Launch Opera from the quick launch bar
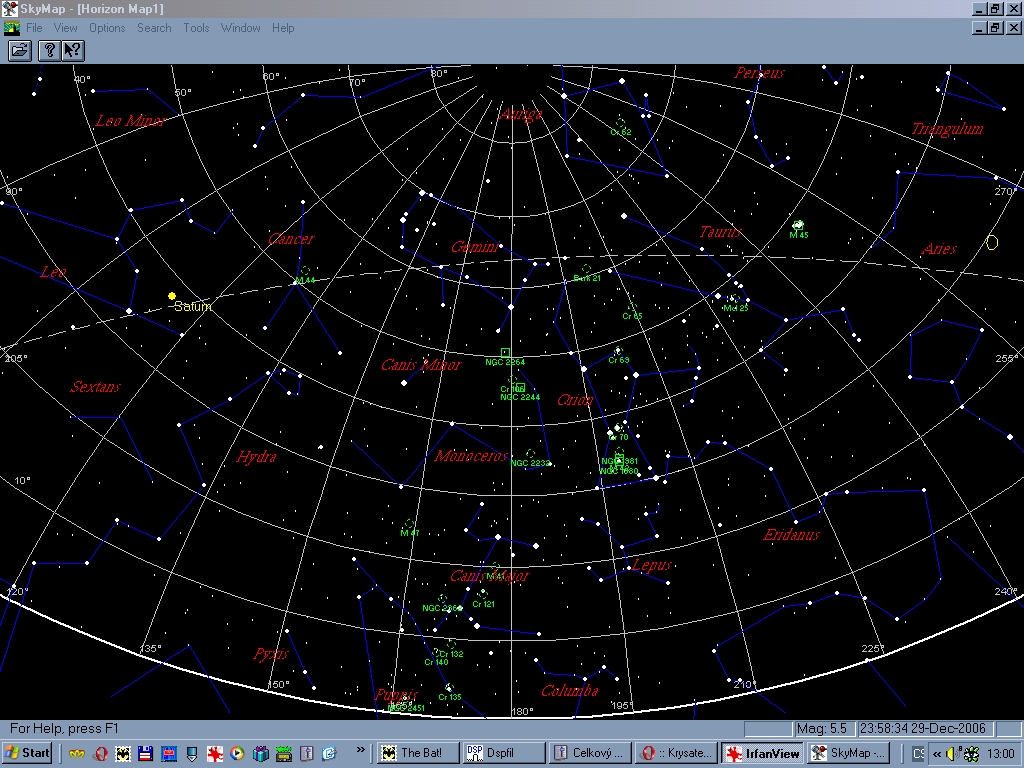This screenshot has width=1024, height=768. pyautogui.click(x=100, y=754)
